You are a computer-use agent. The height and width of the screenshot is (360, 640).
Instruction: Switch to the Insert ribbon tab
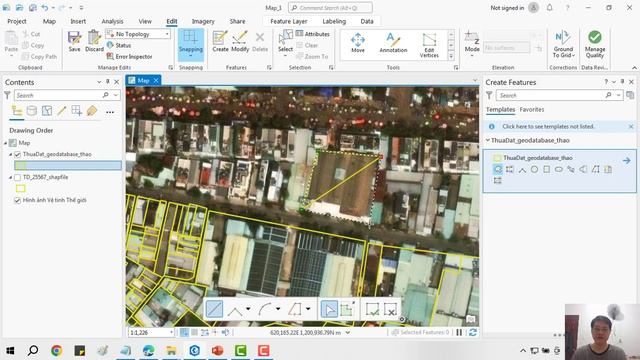point(78,21)
